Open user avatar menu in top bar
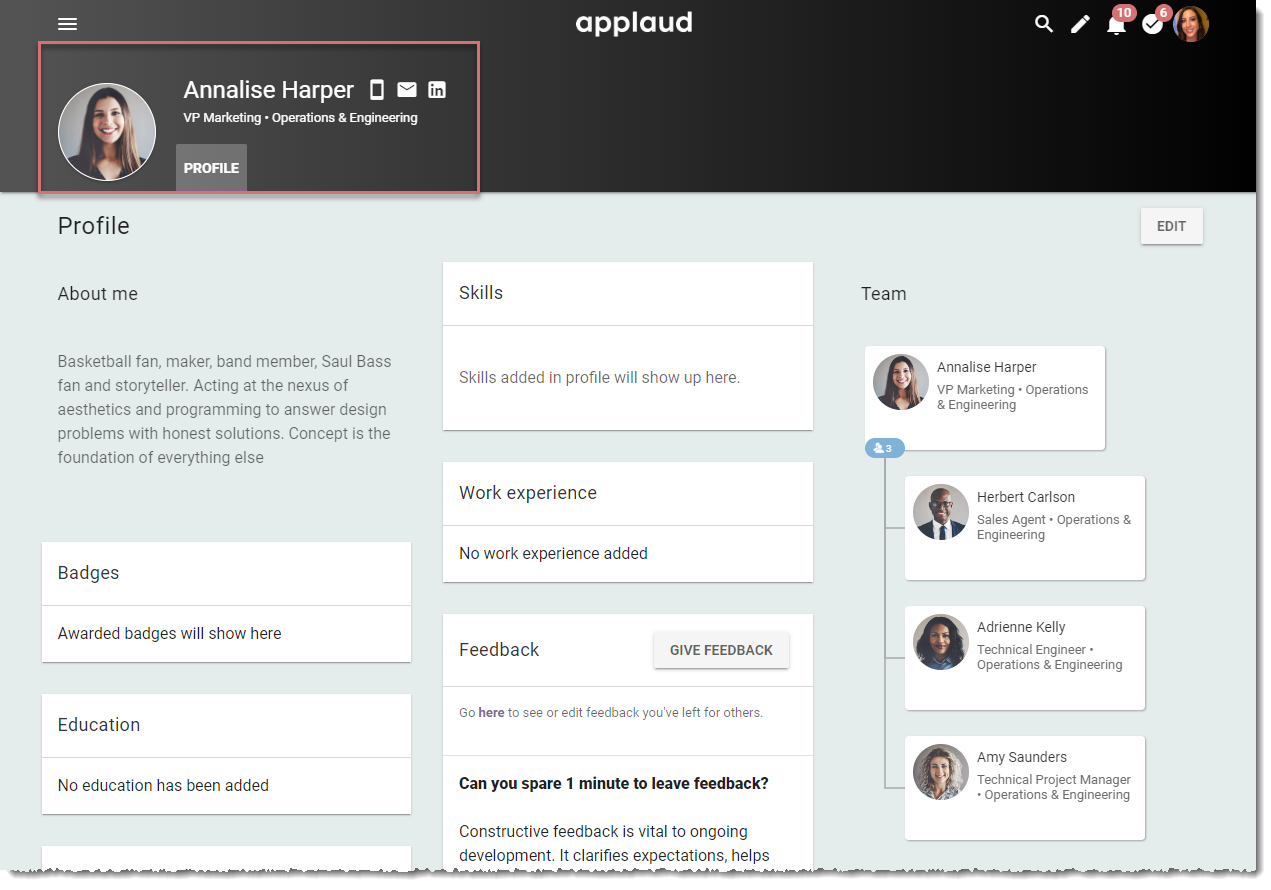Screen dimensions: 1271x890 click(x=1191, y=24)
